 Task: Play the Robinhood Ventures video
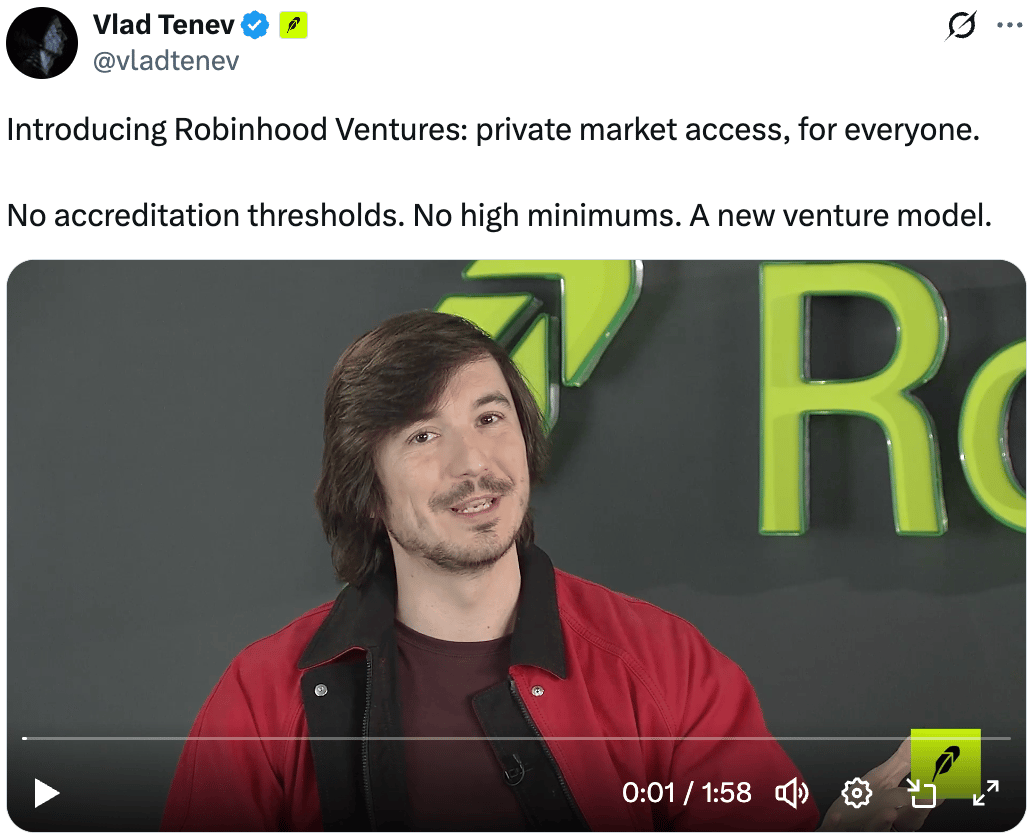click(47, 793)
